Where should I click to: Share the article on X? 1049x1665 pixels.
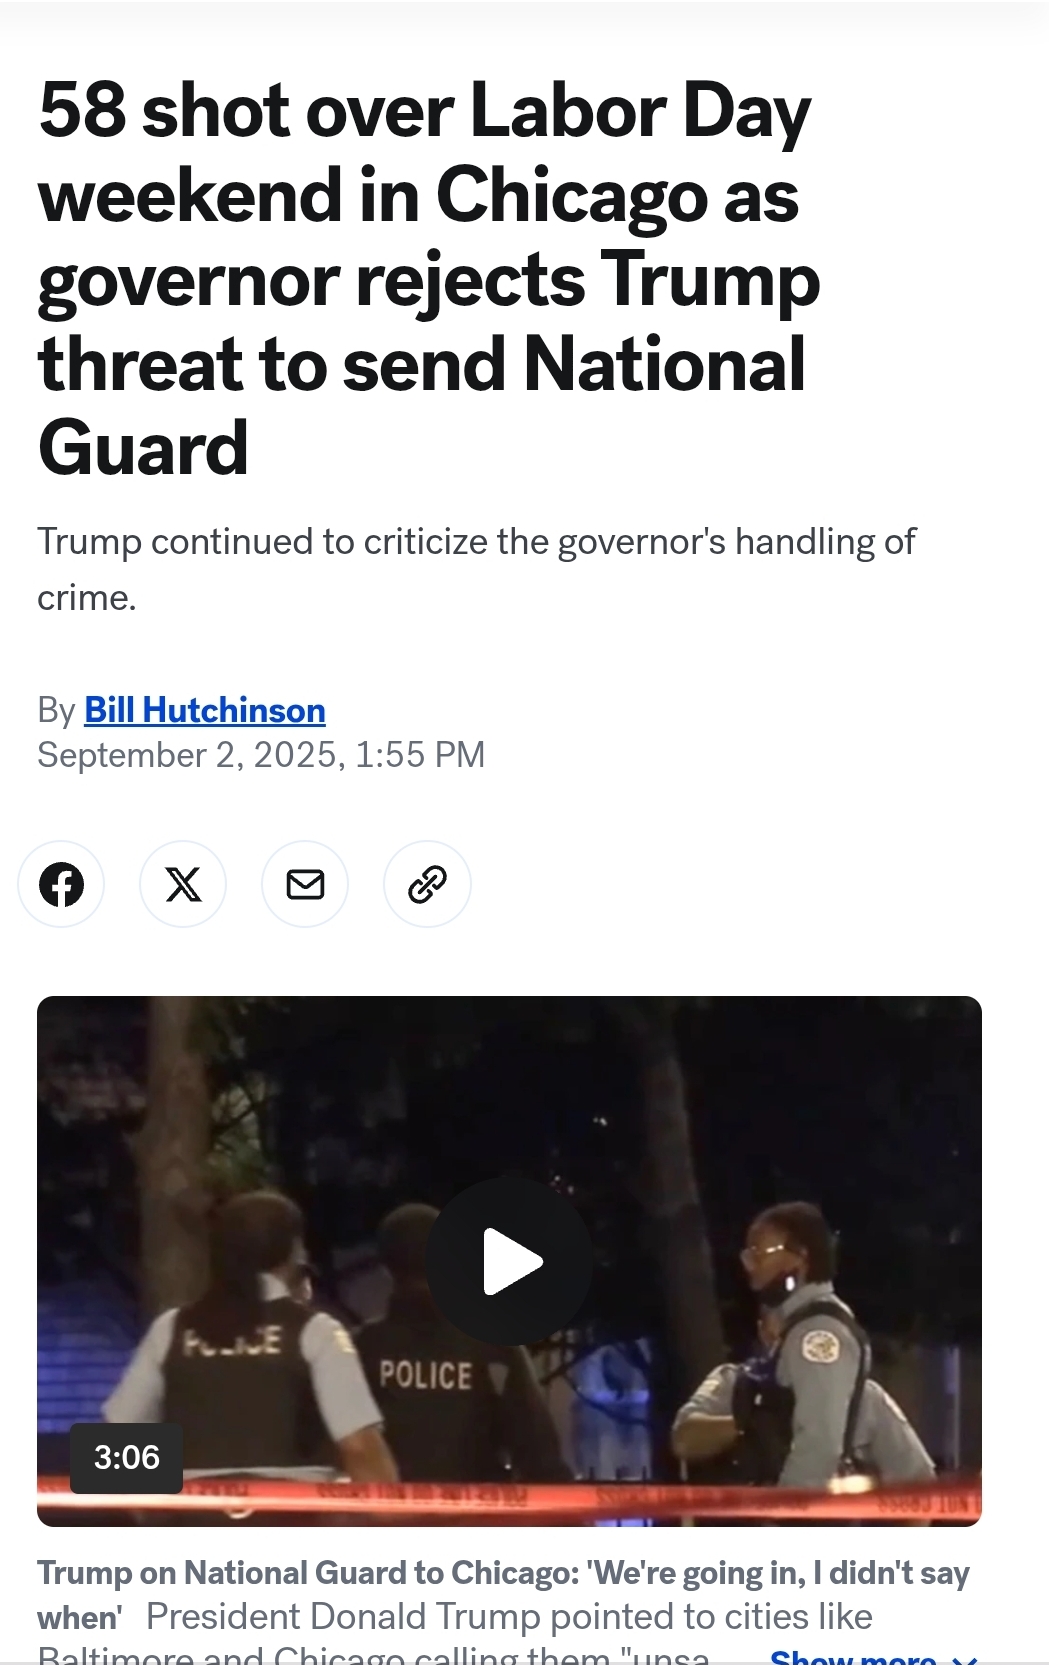(x=183, y=884)
